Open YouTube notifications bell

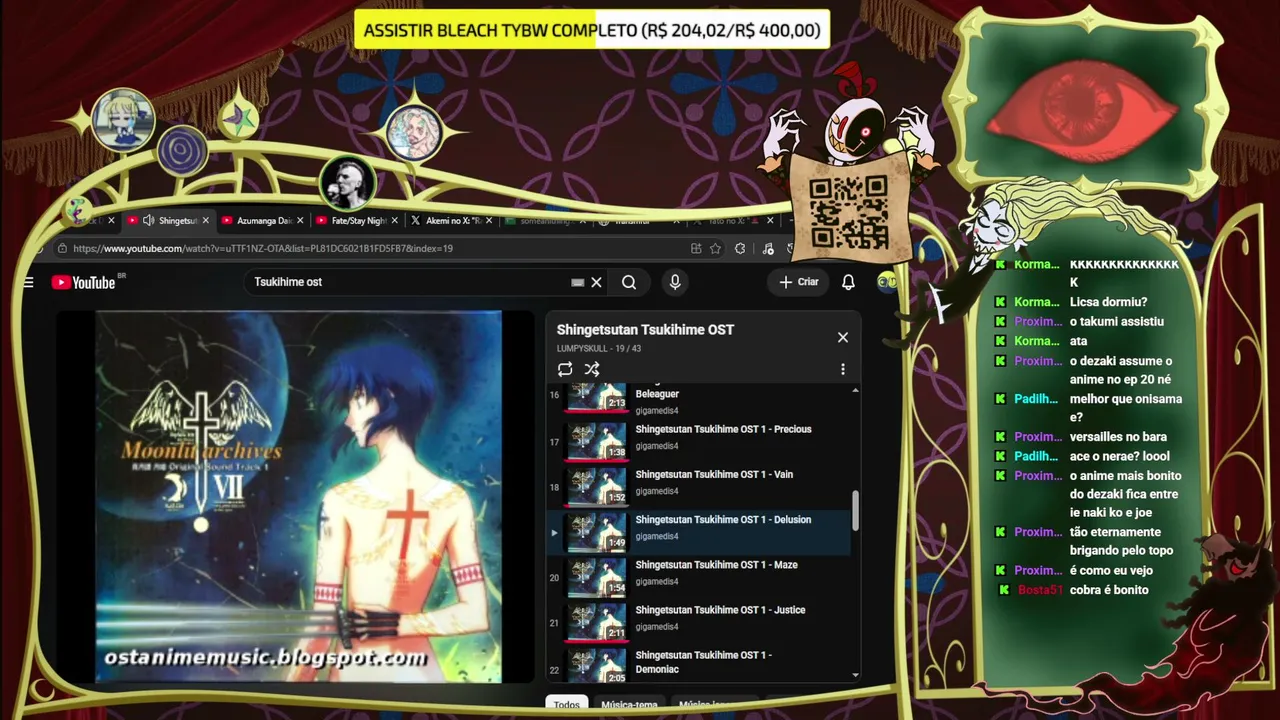click(848, 282)
